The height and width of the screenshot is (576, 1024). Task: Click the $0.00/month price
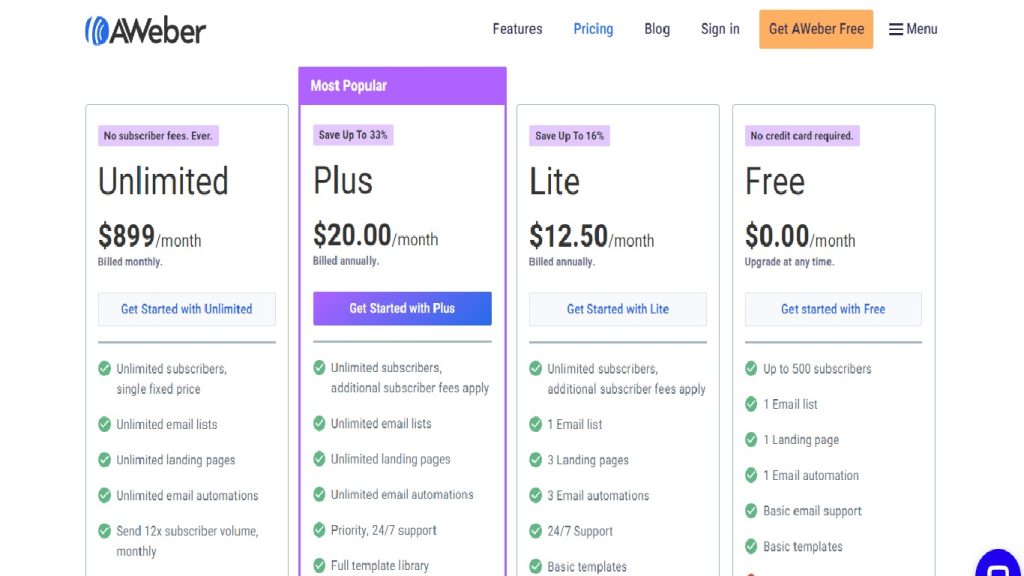(800, 236)
